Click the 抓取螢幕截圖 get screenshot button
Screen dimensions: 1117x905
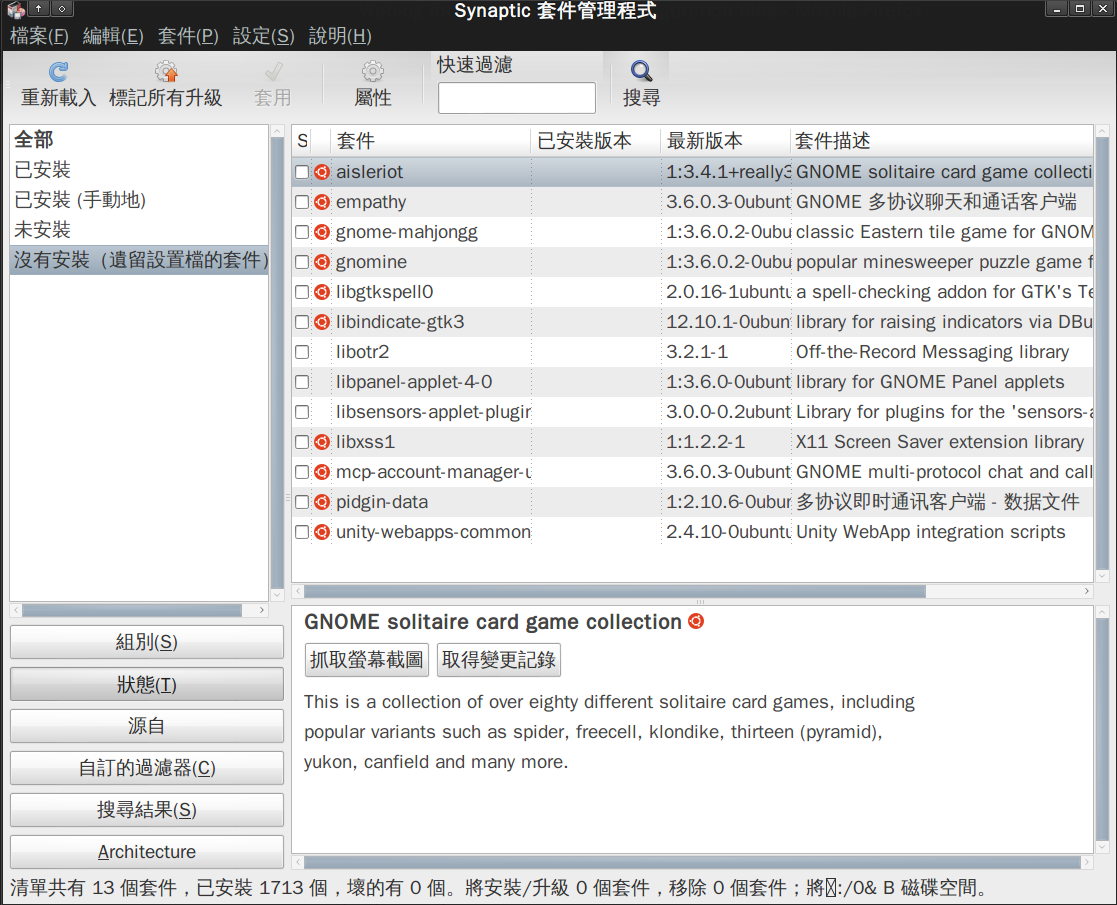coord(367,659)
